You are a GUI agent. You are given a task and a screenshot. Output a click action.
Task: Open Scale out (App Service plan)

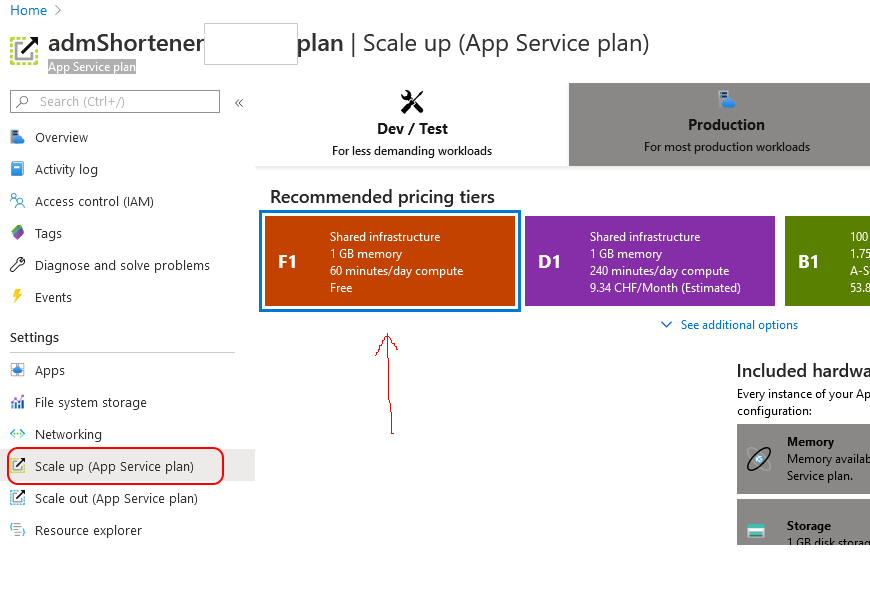(117, 498)
